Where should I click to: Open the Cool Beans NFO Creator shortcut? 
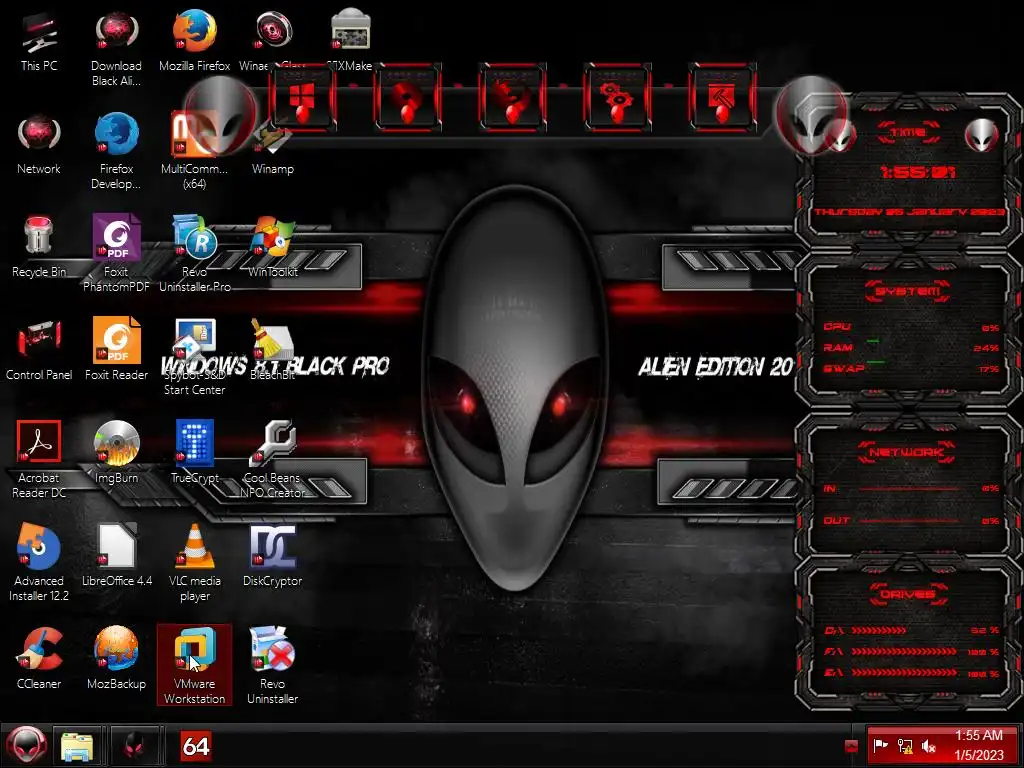coord(272,459)
